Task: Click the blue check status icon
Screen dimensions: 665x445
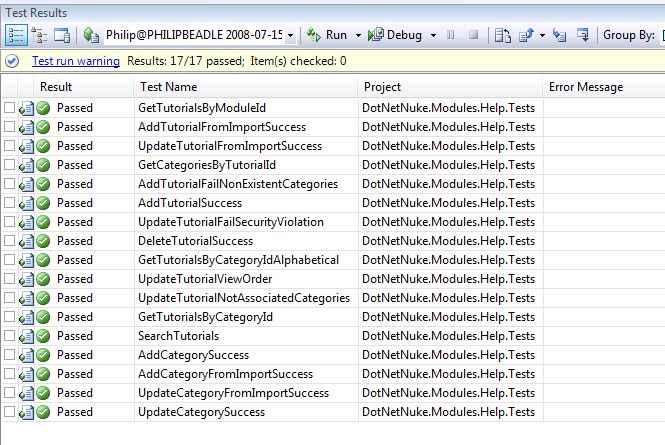Action: coord(12,61)
